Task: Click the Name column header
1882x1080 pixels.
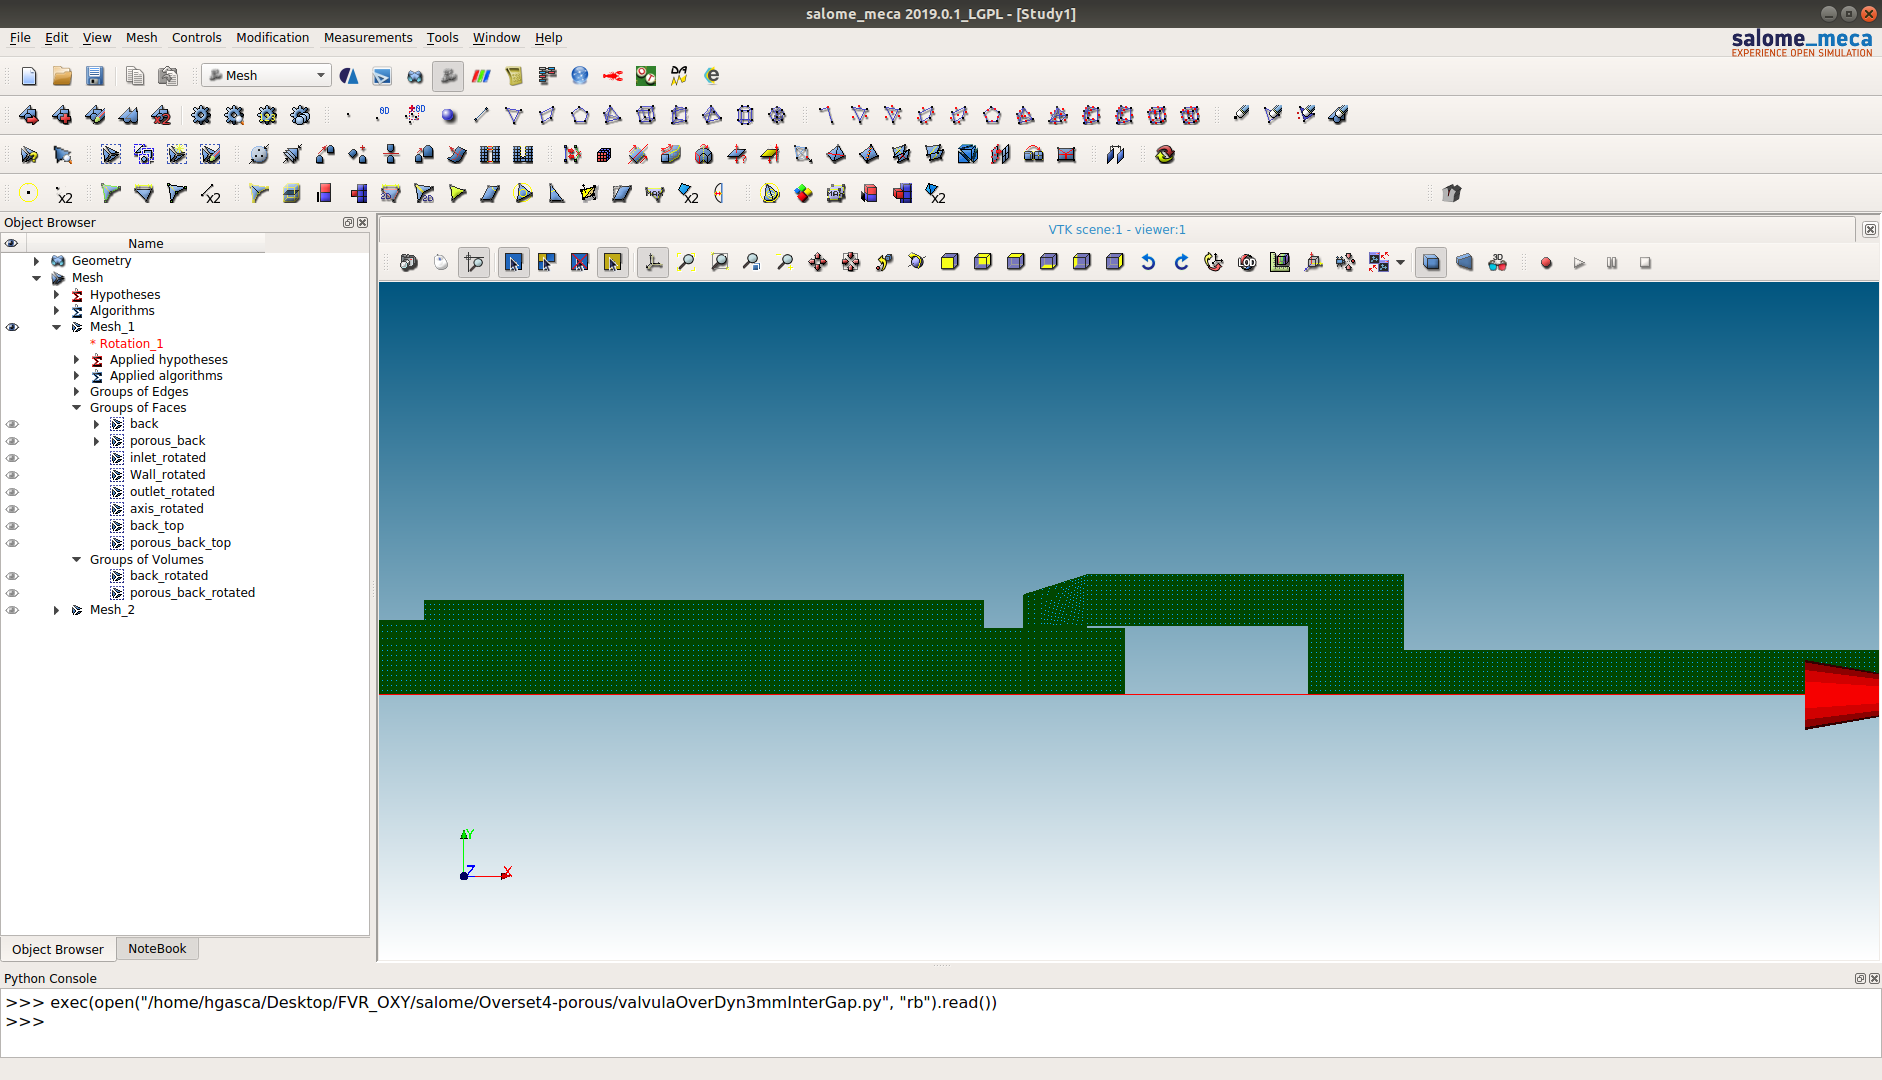Action: pos(145,243)
